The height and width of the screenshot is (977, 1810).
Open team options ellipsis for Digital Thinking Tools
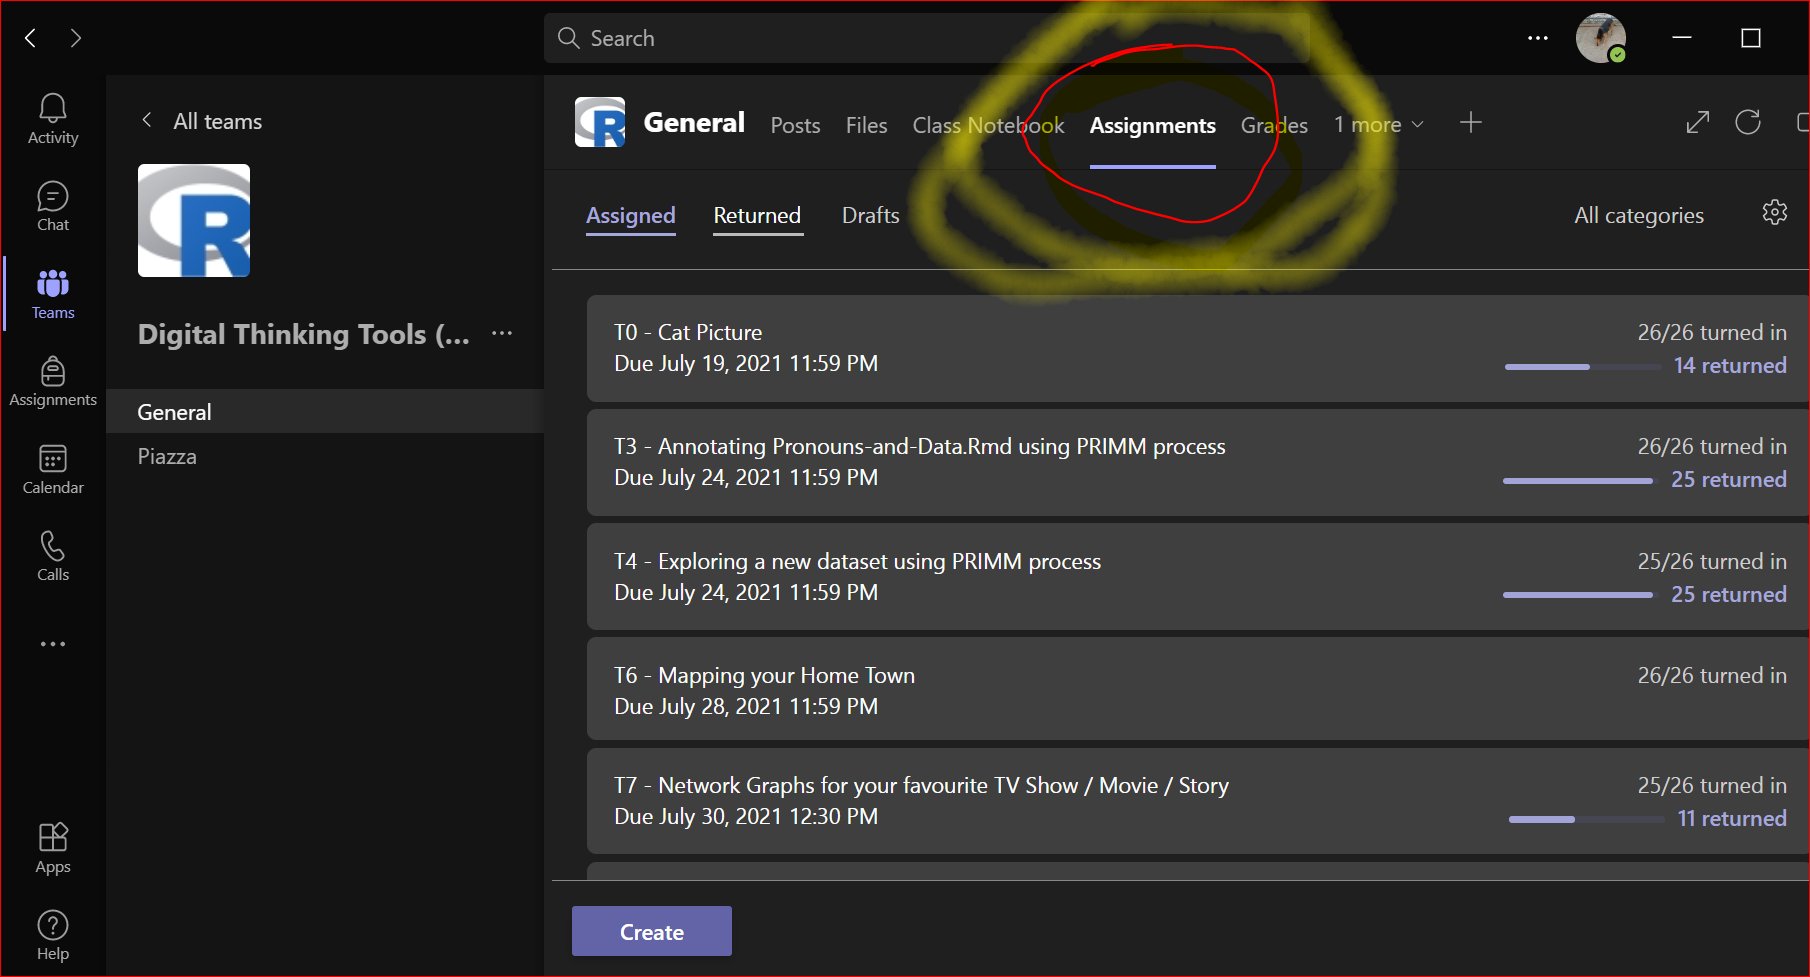pyautogui.click(x=502, y=333)
